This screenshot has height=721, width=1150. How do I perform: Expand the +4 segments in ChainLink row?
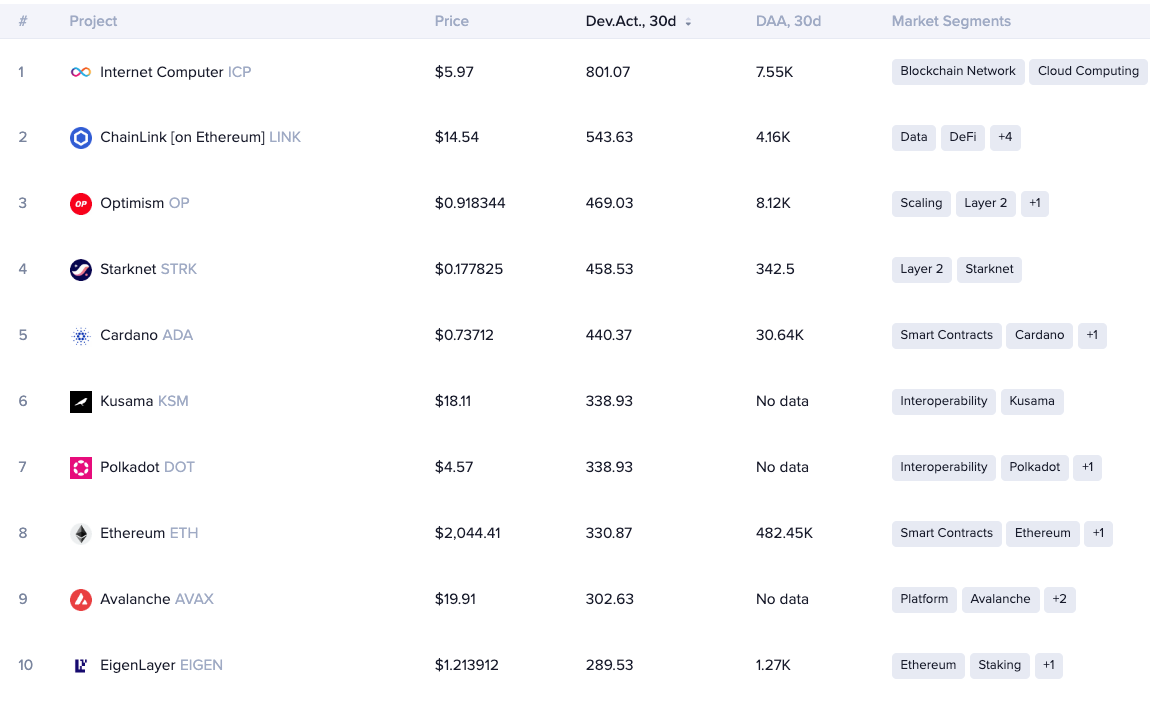pyautogui.click(x=1005, y=137)
